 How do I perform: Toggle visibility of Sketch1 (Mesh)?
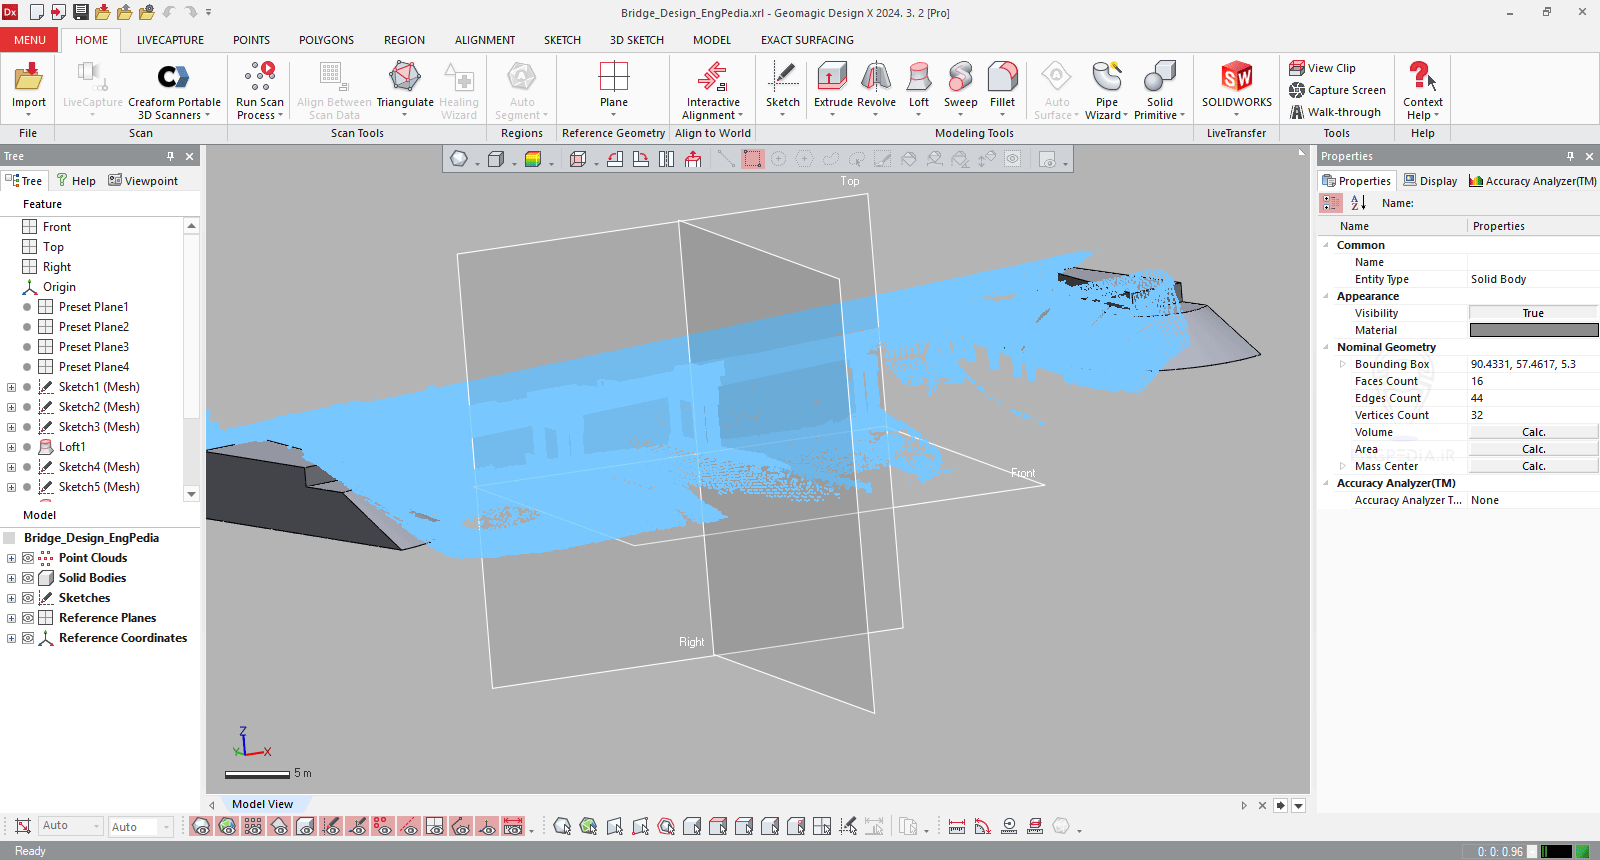[x=27, y=387]
